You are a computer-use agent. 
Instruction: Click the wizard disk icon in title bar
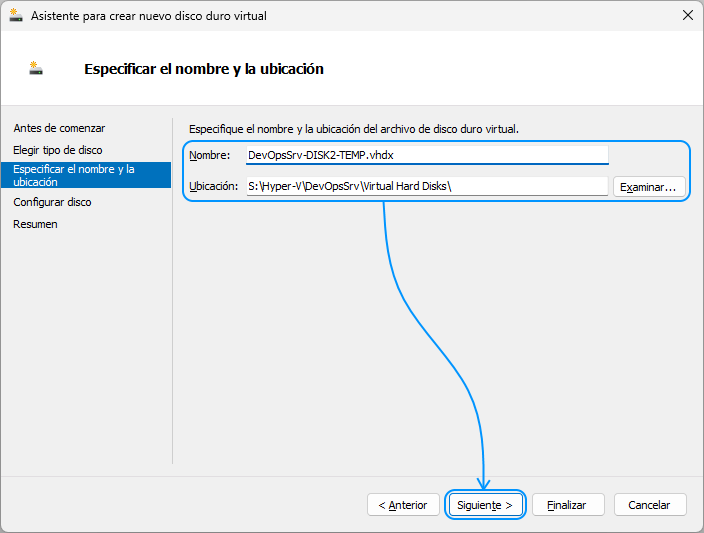16,16
